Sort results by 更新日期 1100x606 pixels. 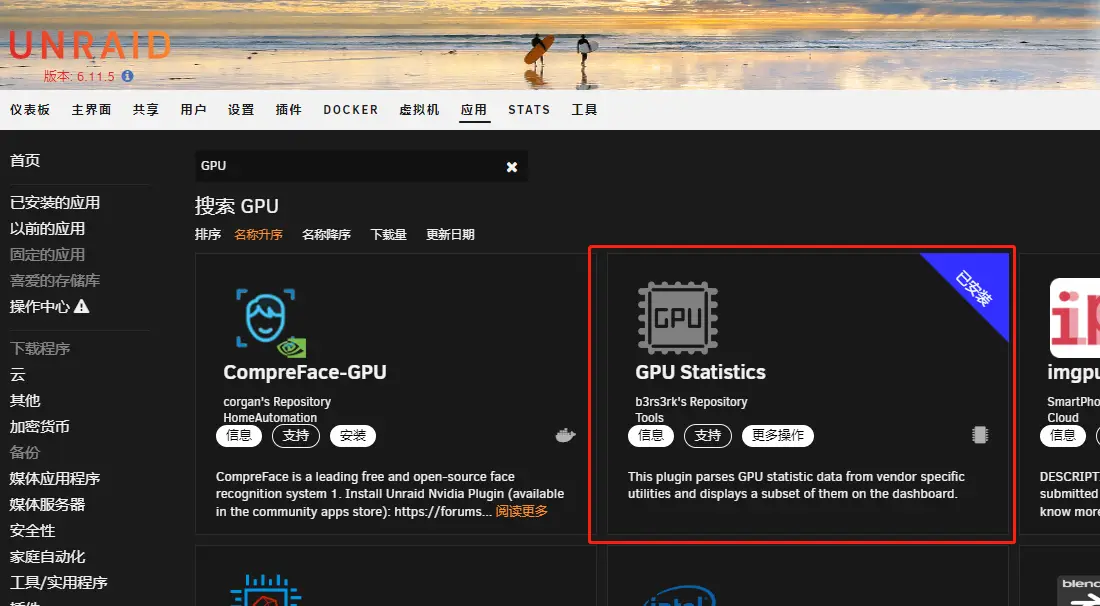click(450, 235)
